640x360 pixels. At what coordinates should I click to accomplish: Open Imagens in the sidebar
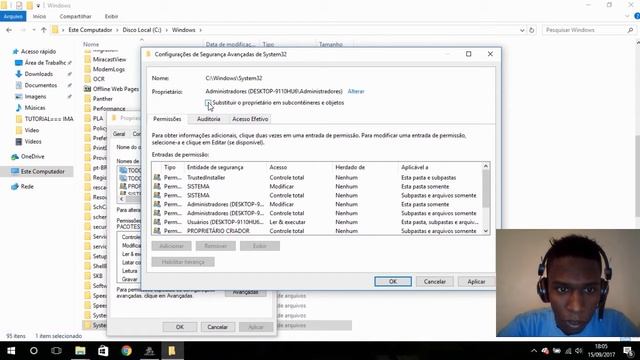click(35, 96)
